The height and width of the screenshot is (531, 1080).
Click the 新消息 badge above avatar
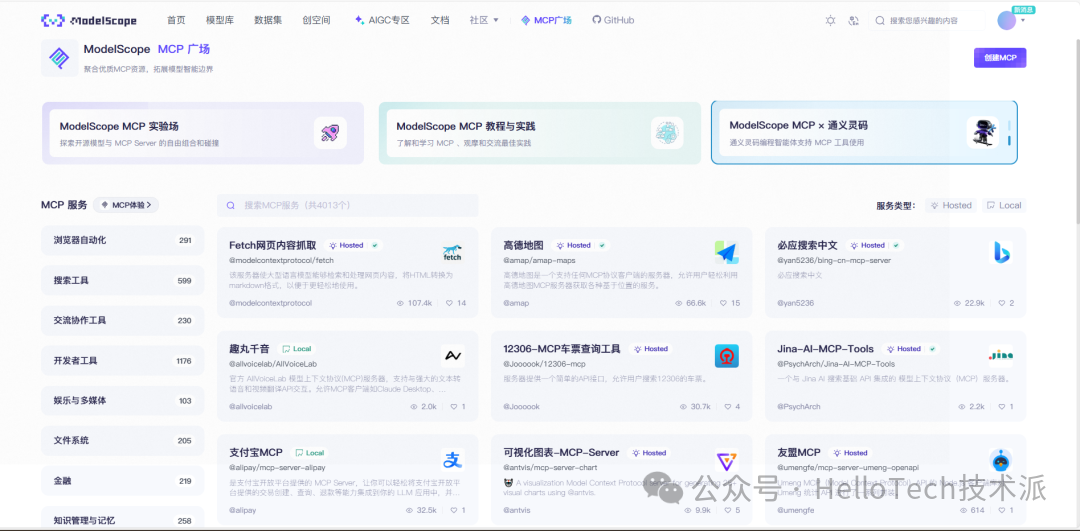point(1024,10)
